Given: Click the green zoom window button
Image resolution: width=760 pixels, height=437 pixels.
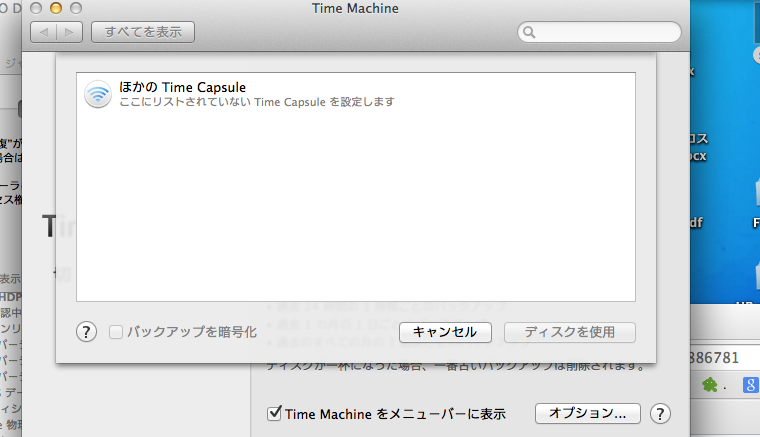Looking at the screenshot, I should pyautogui.click(x=75, y=8).
